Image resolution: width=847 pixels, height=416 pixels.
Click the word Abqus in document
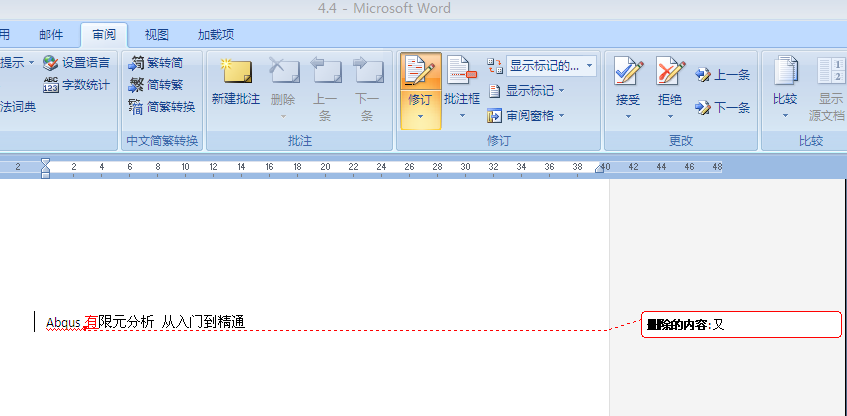(63, 323)
